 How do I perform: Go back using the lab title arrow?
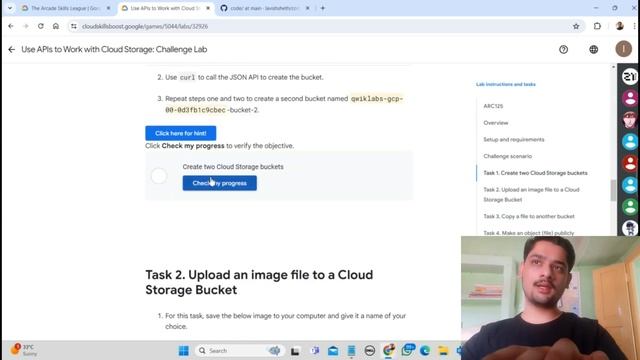11,49
